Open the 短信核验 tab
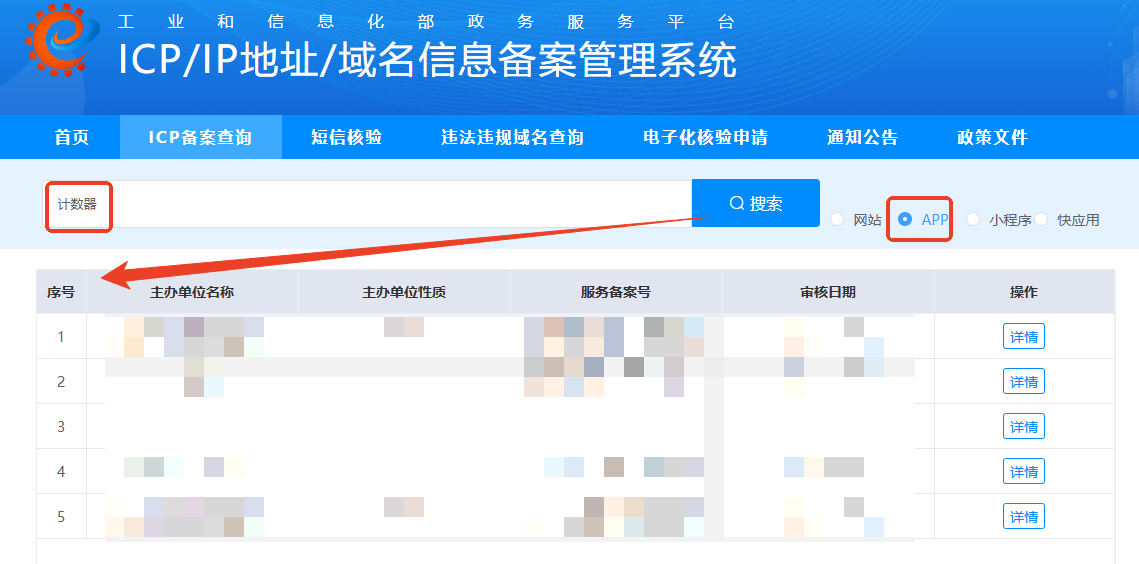The image size is (1139, 564). [346, 137]
